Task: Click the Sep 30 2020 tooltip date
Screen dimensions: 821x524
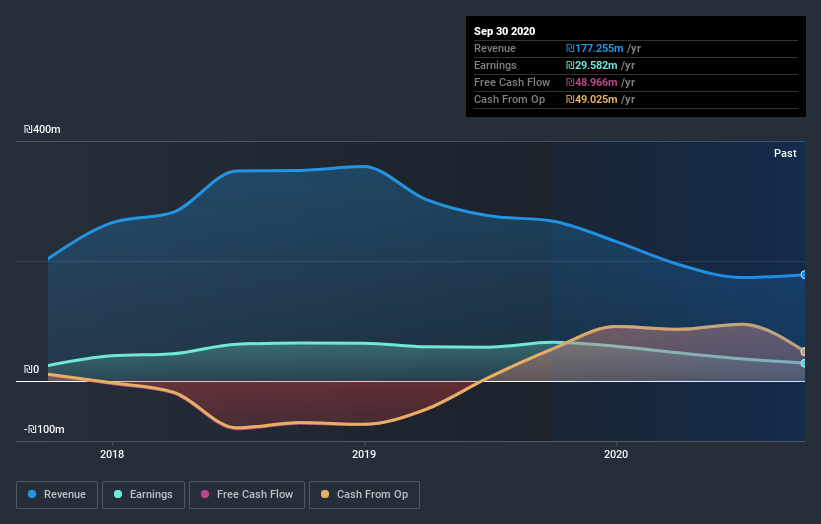Action: pos(504,31)
